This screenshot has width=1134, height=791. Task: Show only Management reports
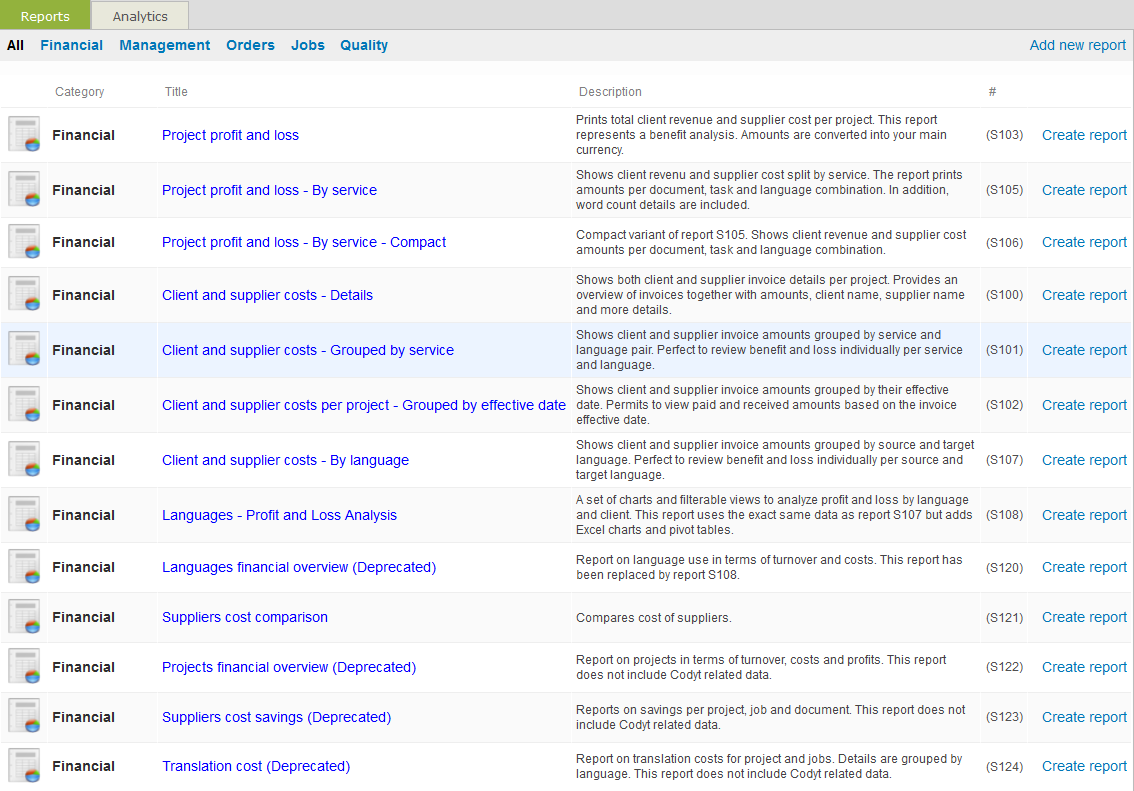[165, 45]
